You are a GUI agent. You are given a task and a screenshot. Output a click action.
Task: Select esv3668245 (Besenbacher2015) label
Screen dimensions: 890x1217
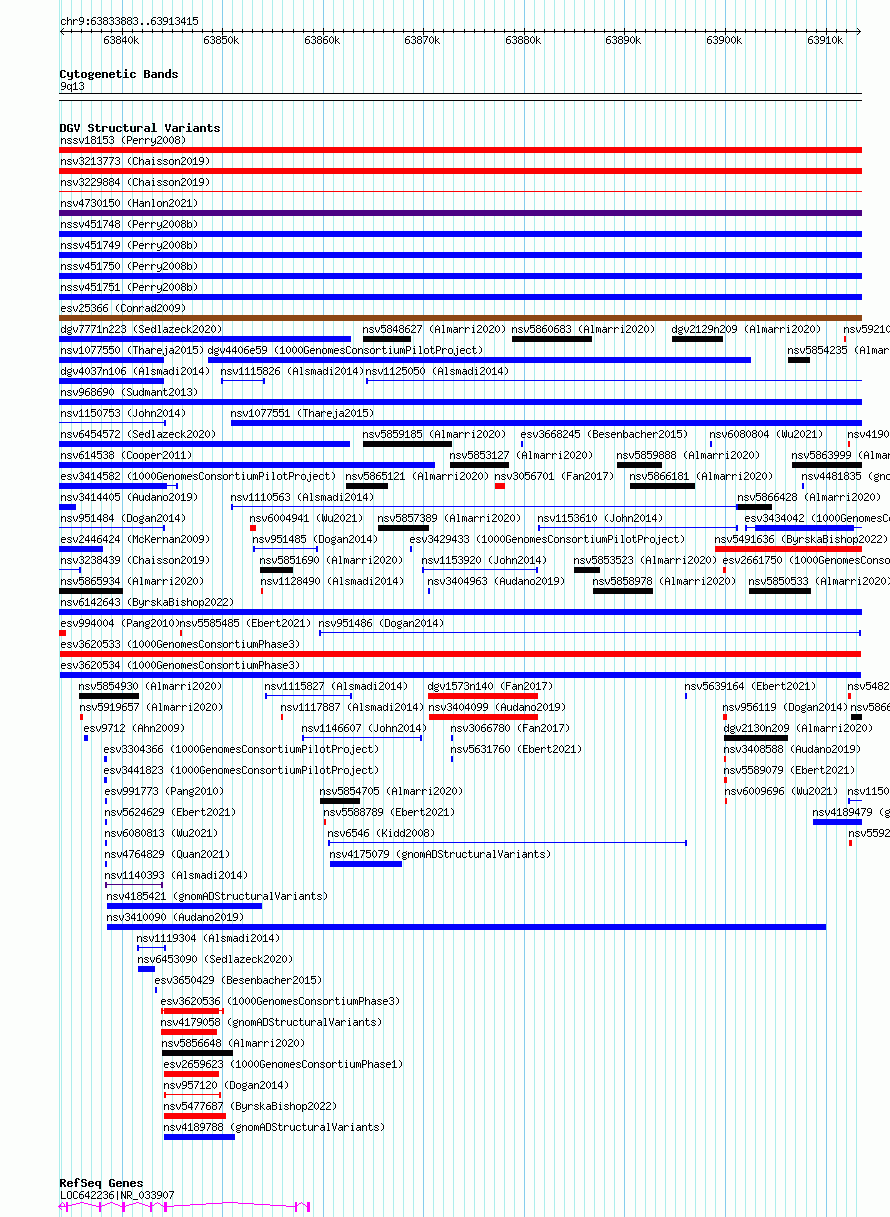(604, 434)
